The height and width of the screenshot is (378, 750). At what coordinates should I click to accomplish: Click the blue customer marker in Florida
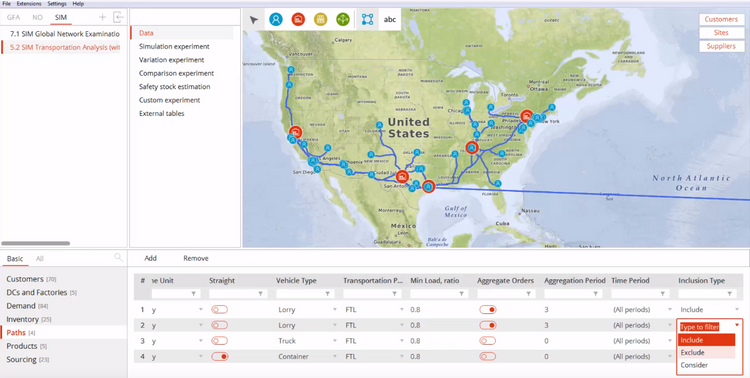(x=498, y=183)
